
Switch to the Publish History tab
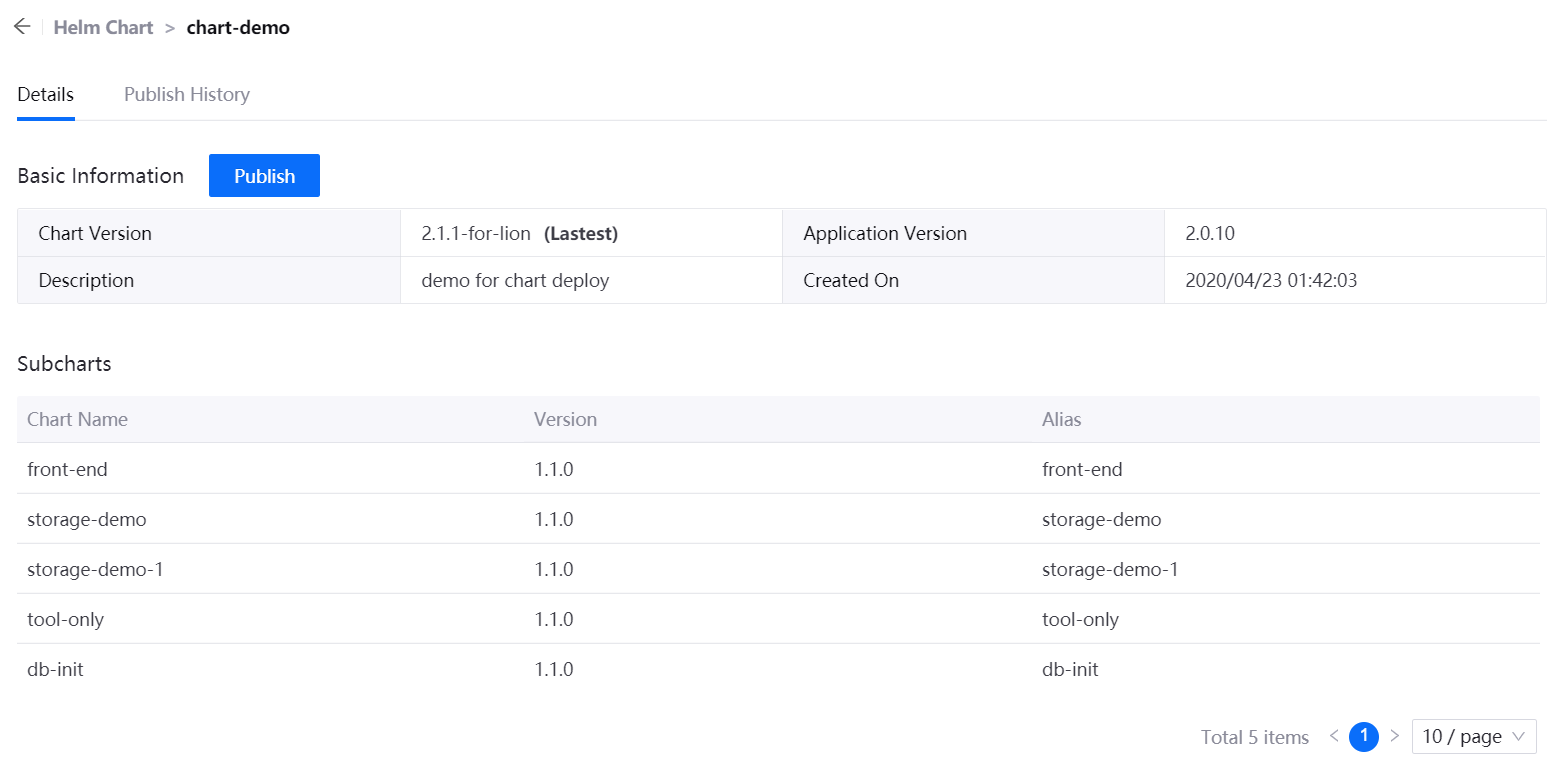(x=186, y=94)
